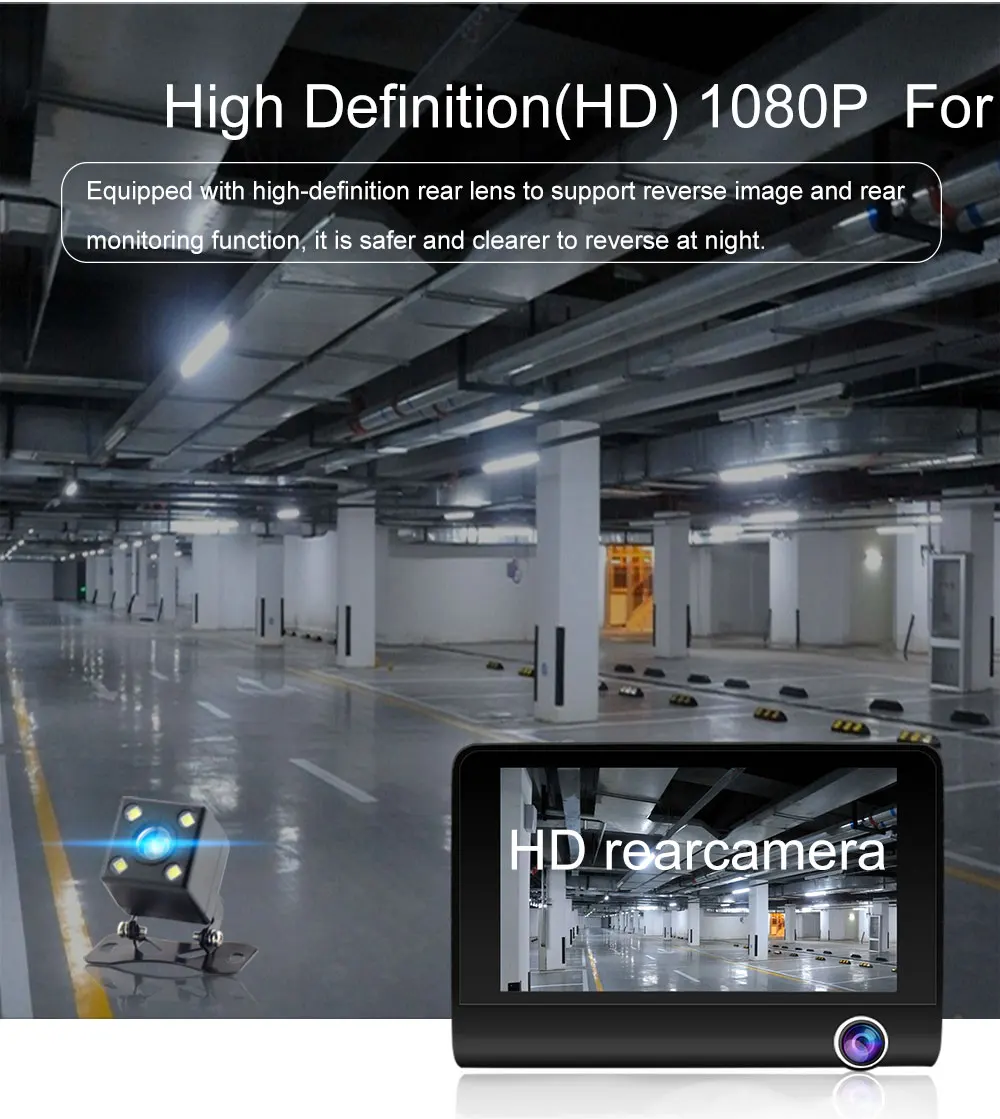Click the dashcam display screen preview
The image size is (1000, 1119).
[x=698, y=879]
